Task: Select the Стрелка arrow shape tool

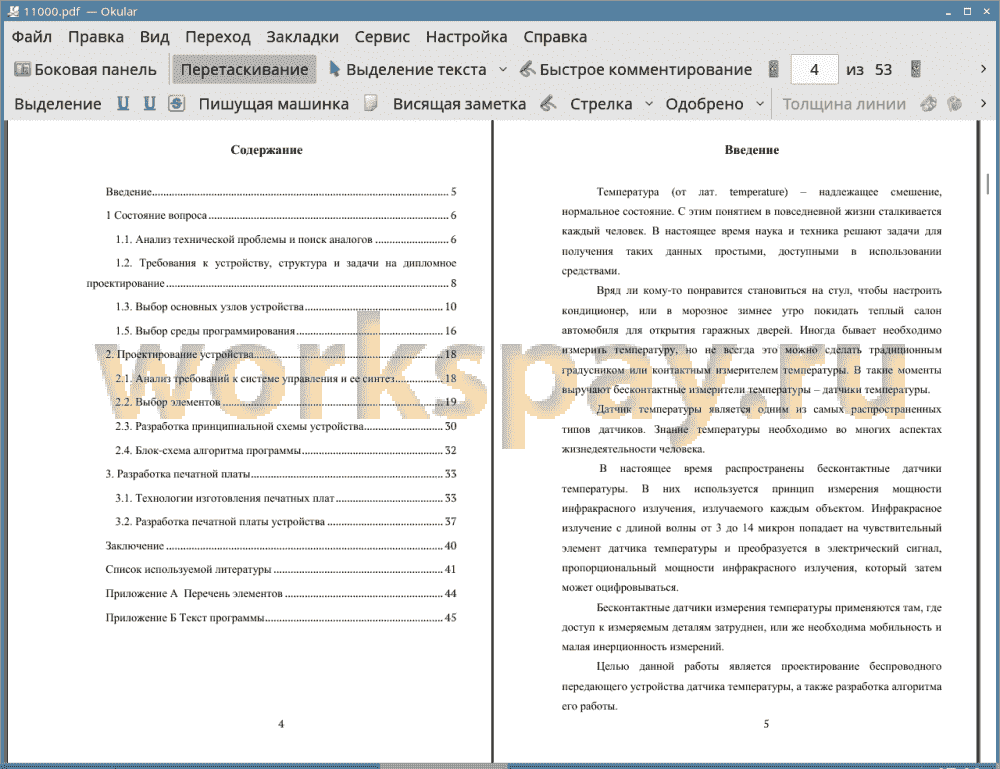Action: [x=601, y=104]
